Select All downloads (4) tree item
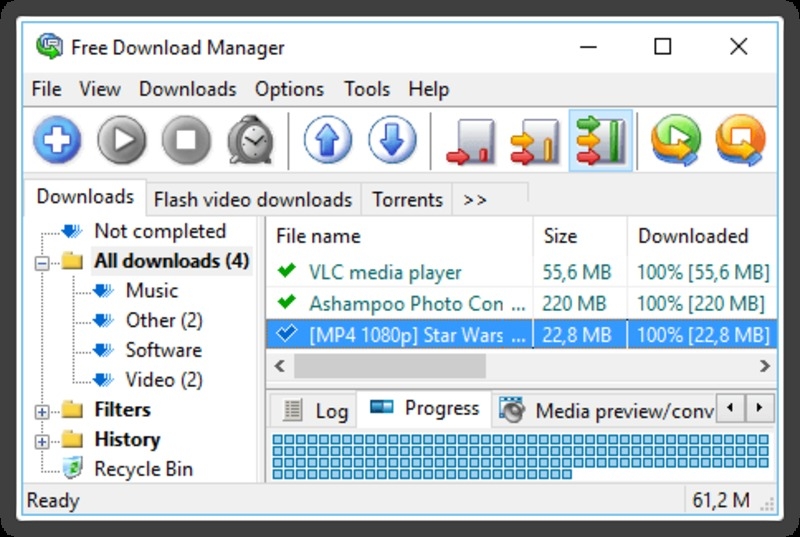This screenshot has height=537, width=800. click(171, 261)
